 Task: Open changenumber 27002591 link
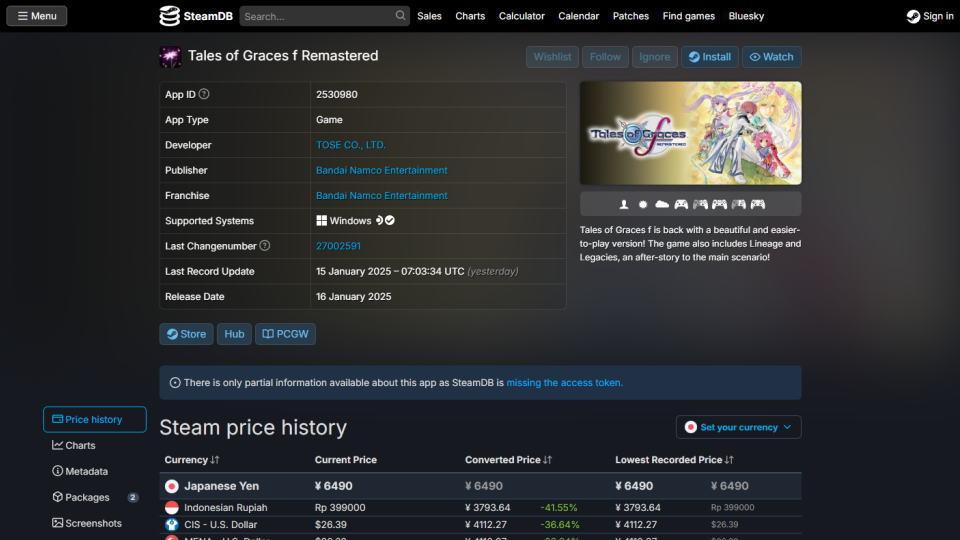[x=338, y=246]
